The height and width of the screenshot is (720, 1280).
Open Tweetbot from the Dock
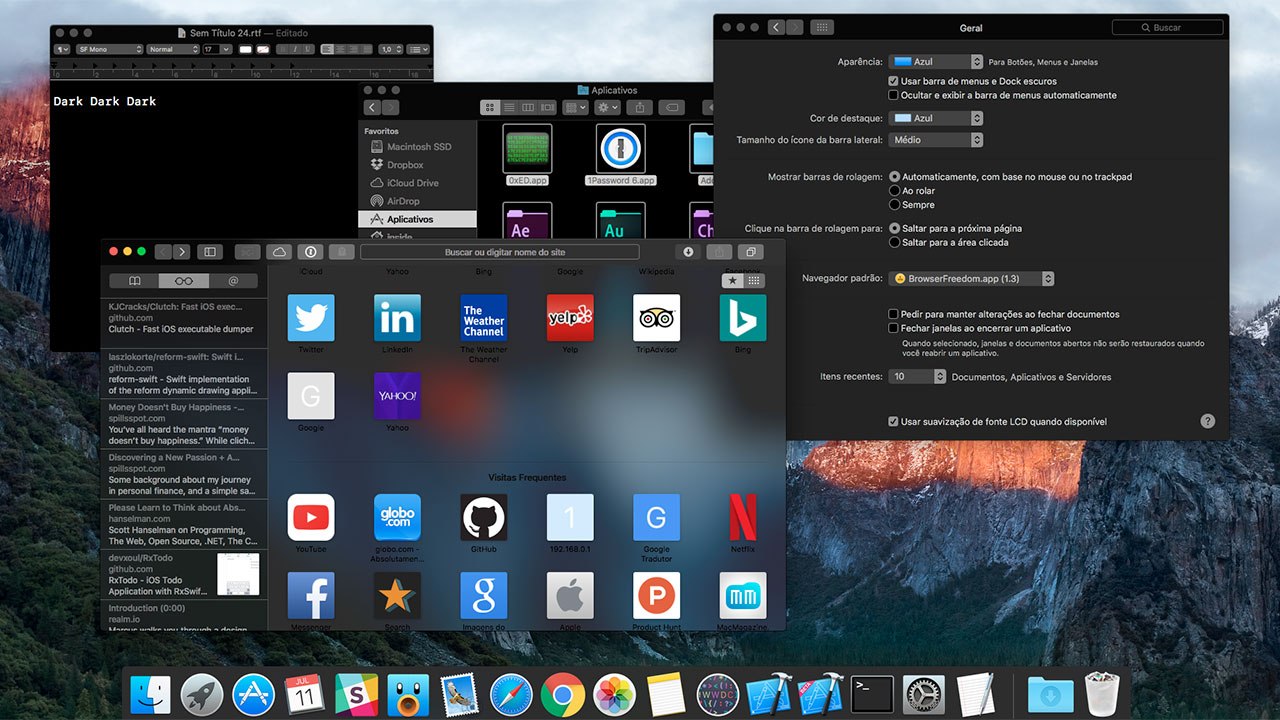pyautogui.click(x=408, y=694)
